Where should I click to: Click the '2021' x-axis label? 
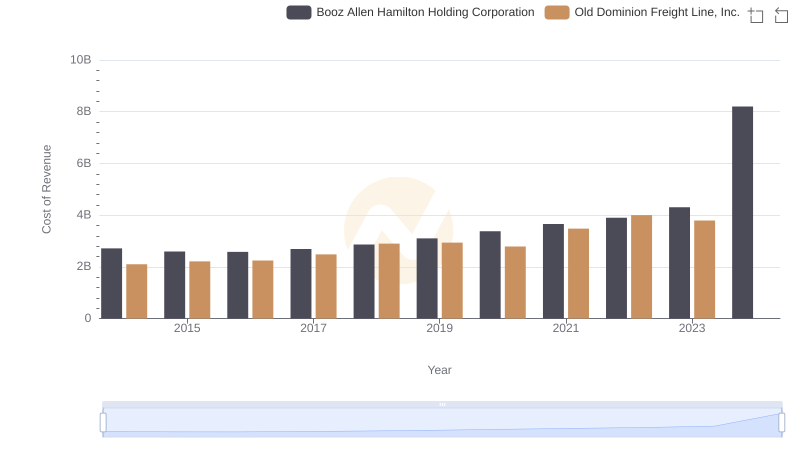(566, 328)
